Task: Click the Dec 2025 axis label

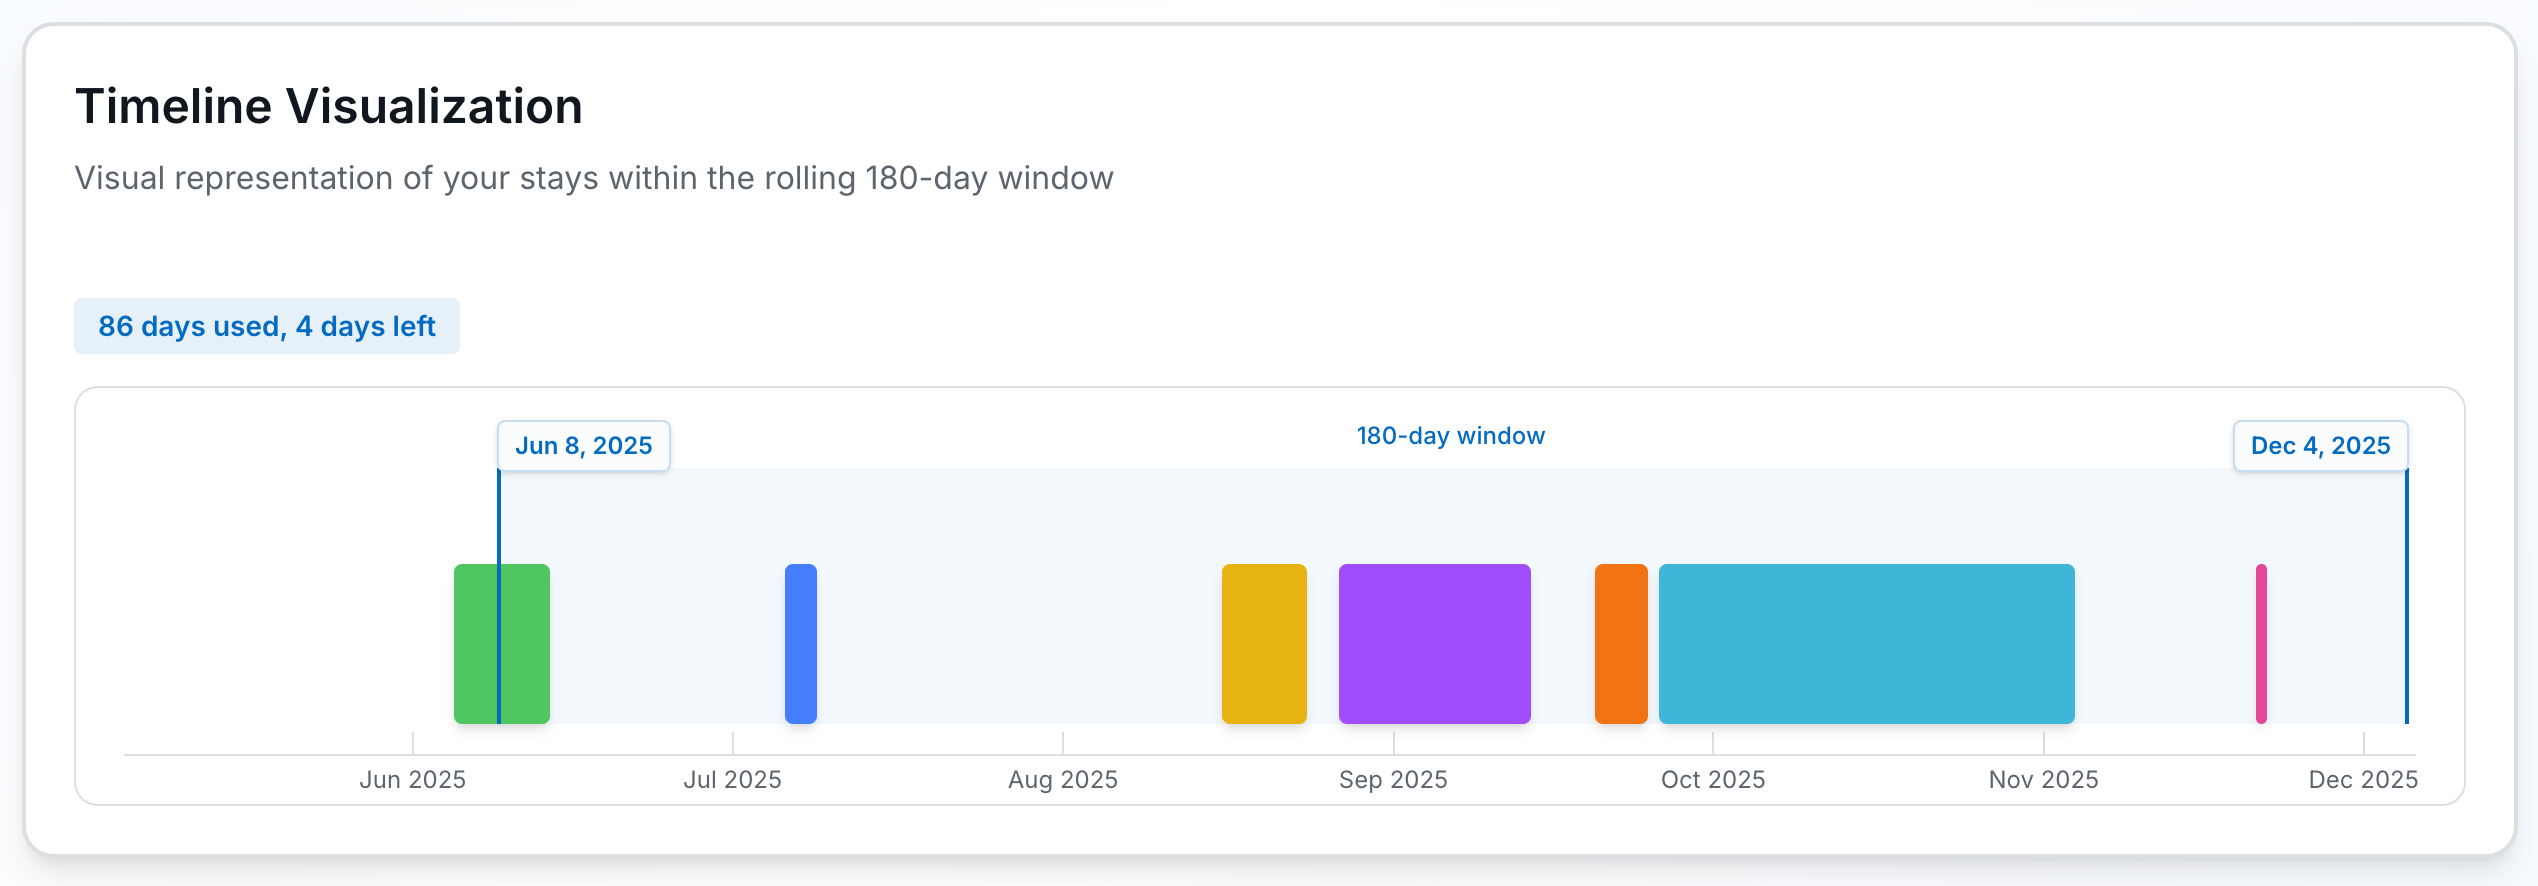Action: pos(2363,780)
